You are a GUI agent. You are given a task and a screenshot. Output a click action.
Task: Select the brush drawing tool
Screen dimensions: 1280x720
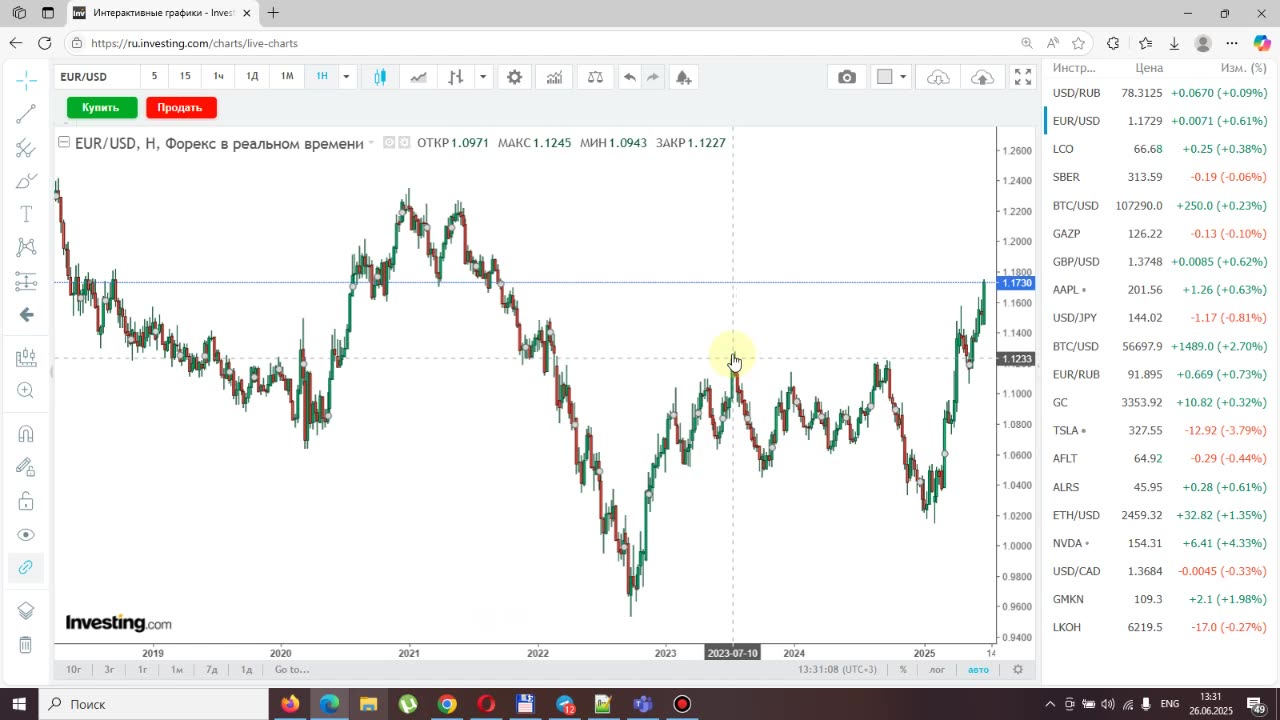[x=26, y=182]
